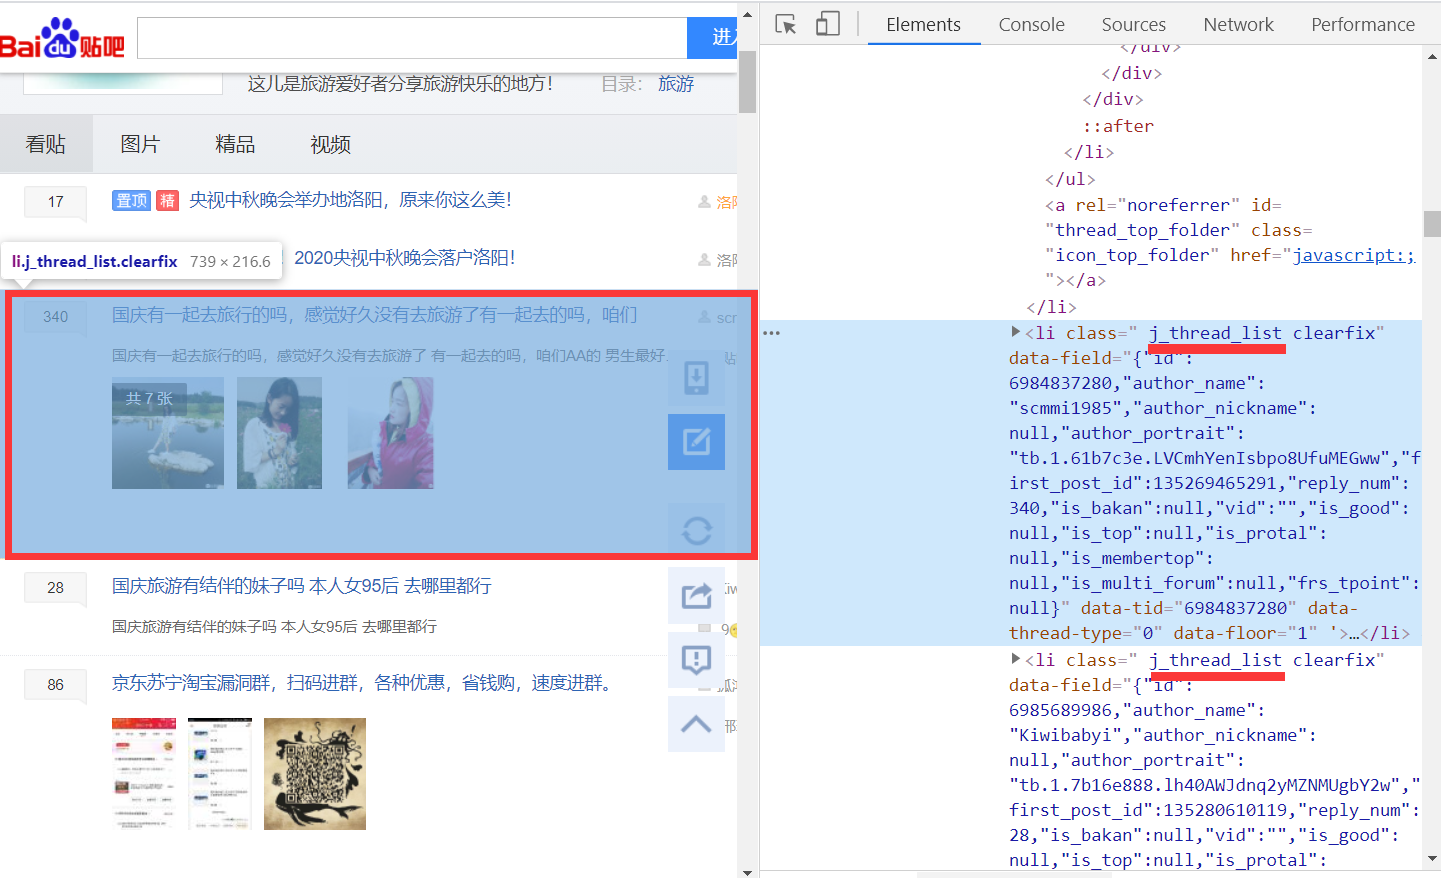Open the Network tab
The height and width of the screenshot is (878, 1441).
[x=1238, y=24]
